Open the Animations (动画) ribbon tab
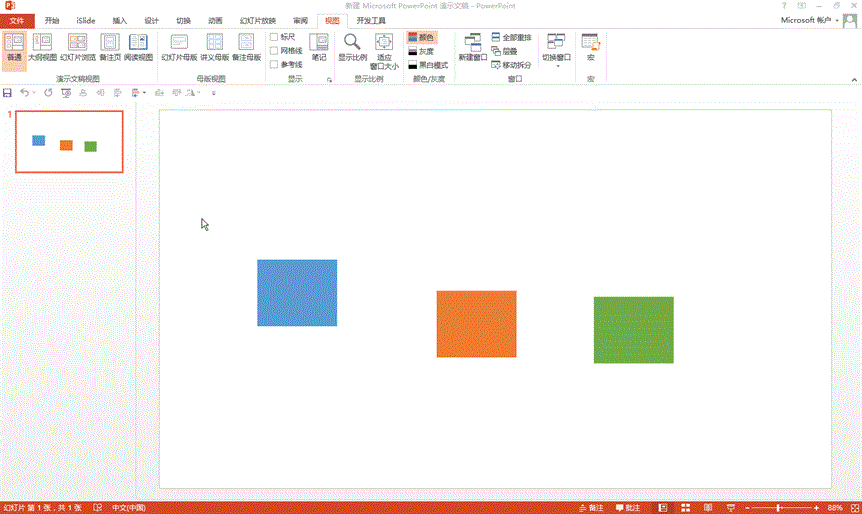Image resolution: width=862 pixels, height=514 pixels. [215, 20]
